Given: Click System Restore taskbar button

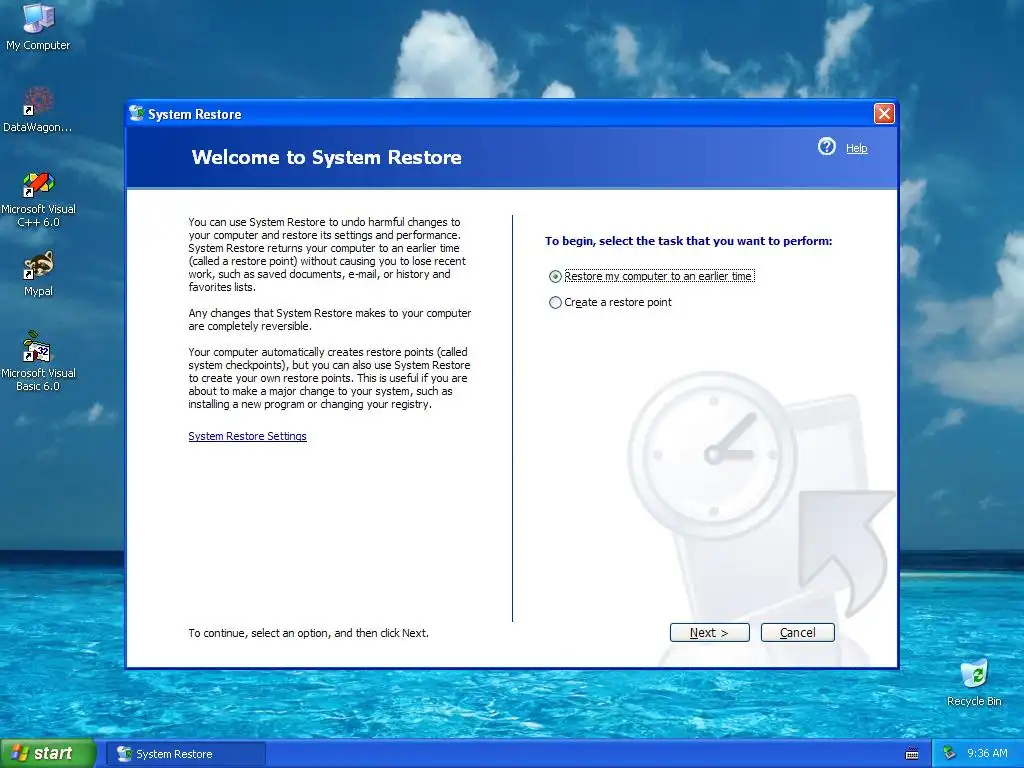Looking at the screenshot, I should point(185,754).
